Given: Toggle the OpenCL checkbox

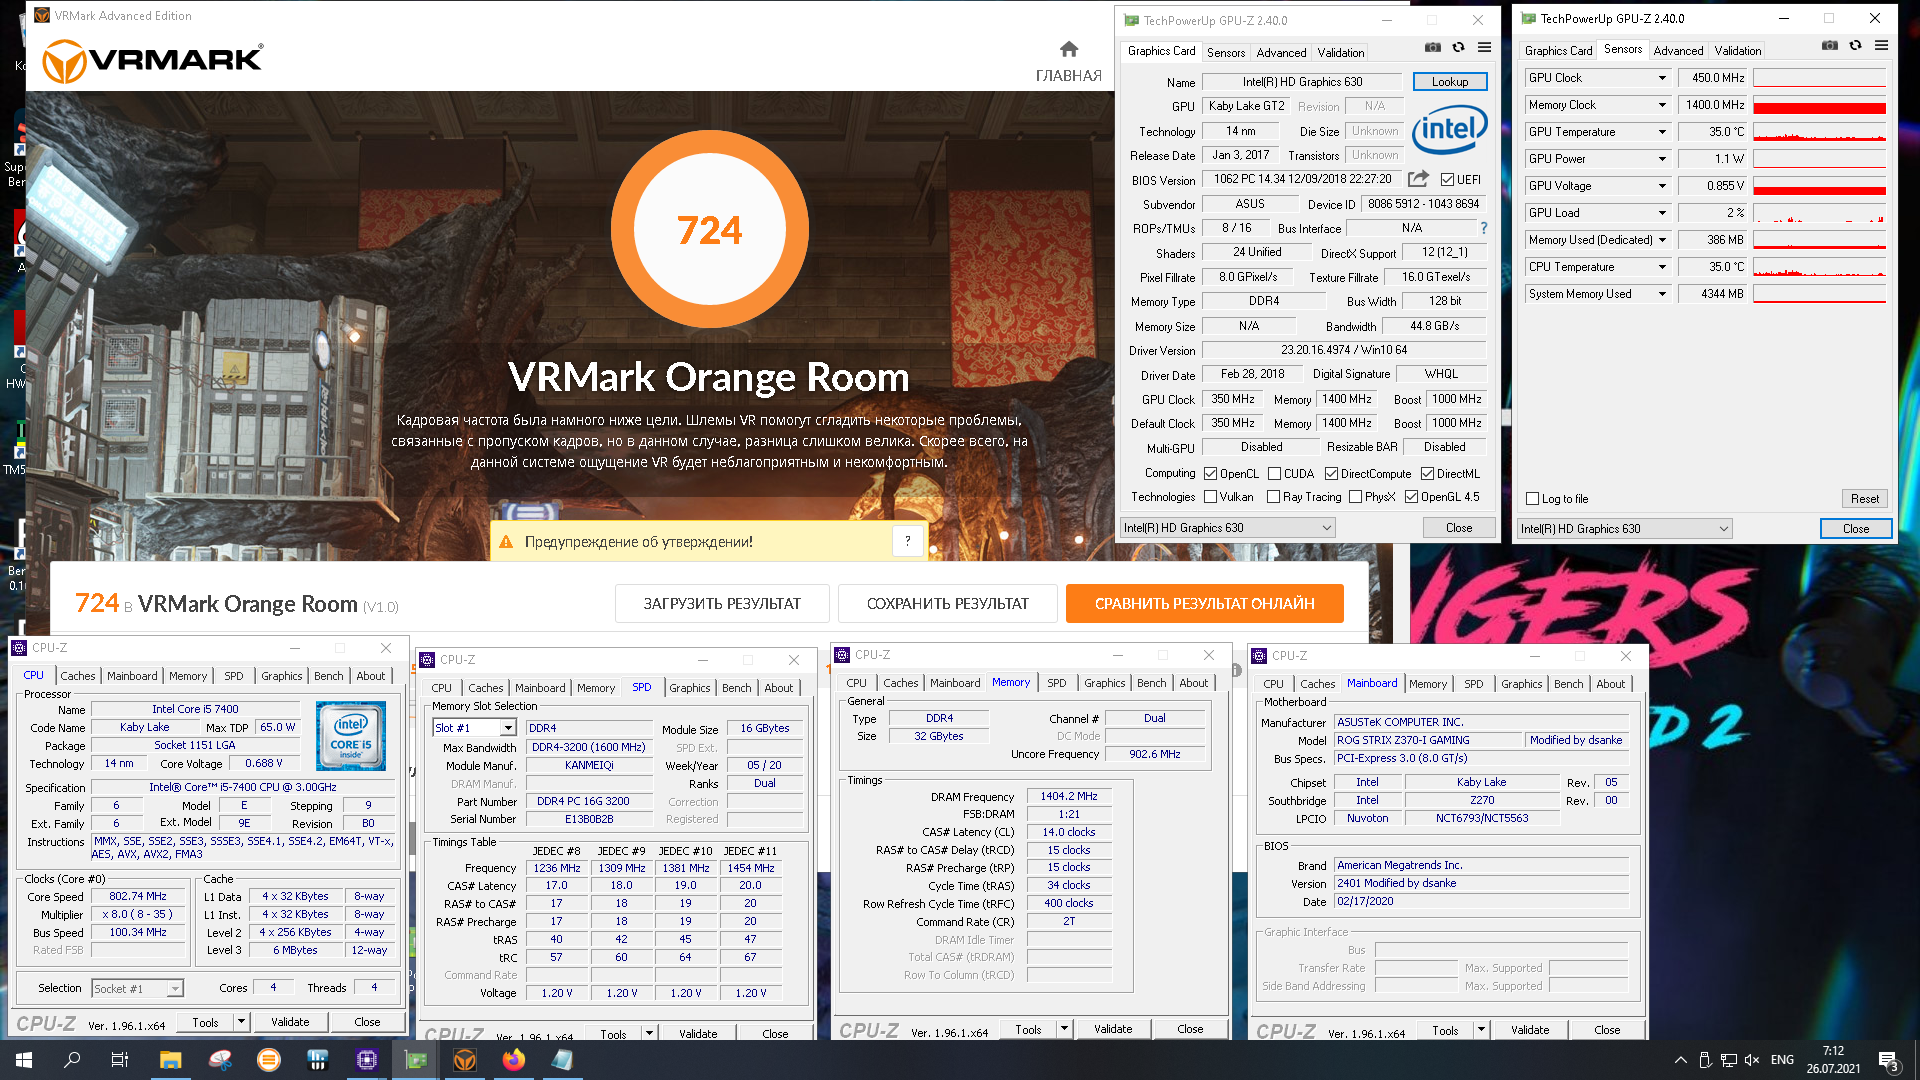Looking at the screenshot, I should [x=1210, y=474].
